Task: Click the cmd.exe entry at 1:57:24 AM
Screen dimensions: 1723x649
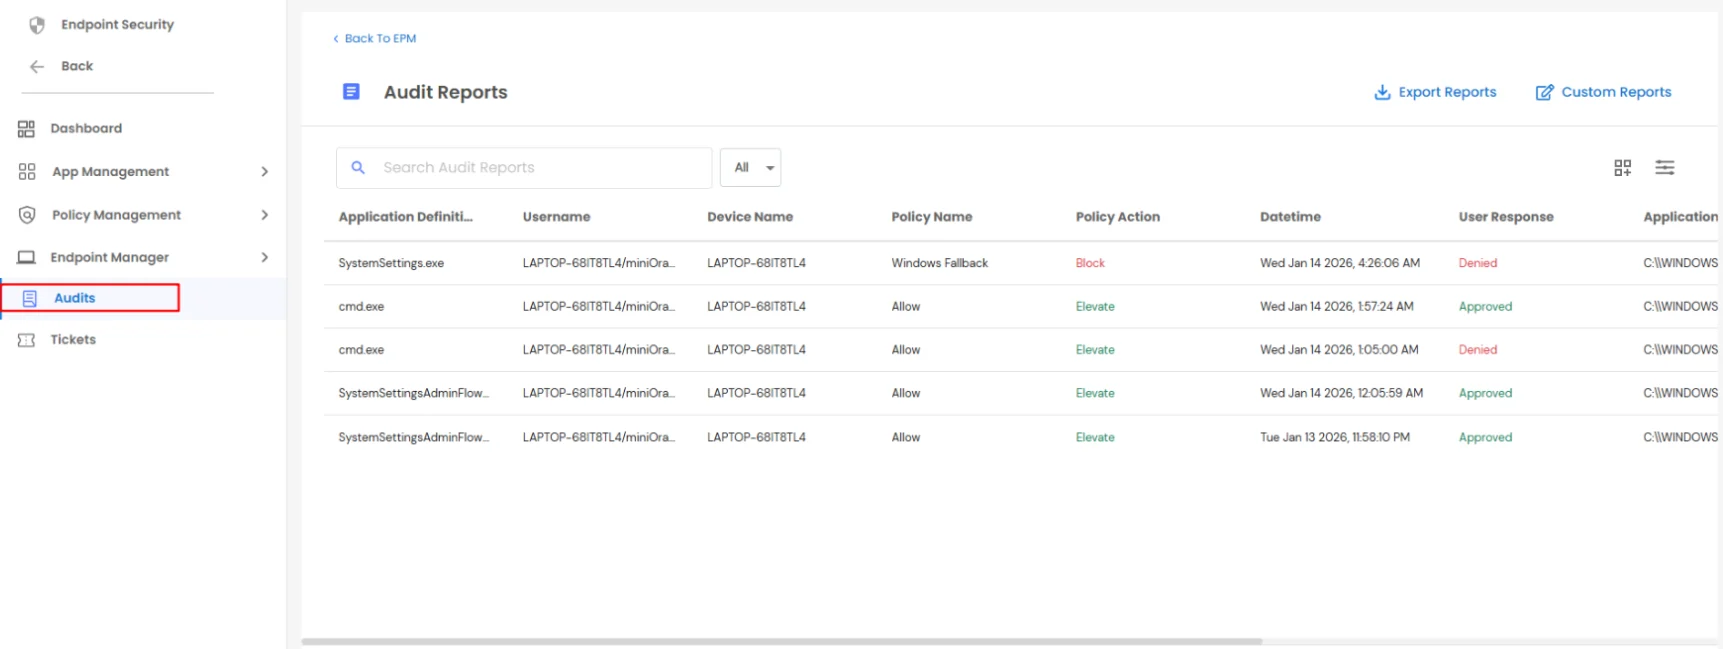Action: pyautogui.click(x=361, y=307)
